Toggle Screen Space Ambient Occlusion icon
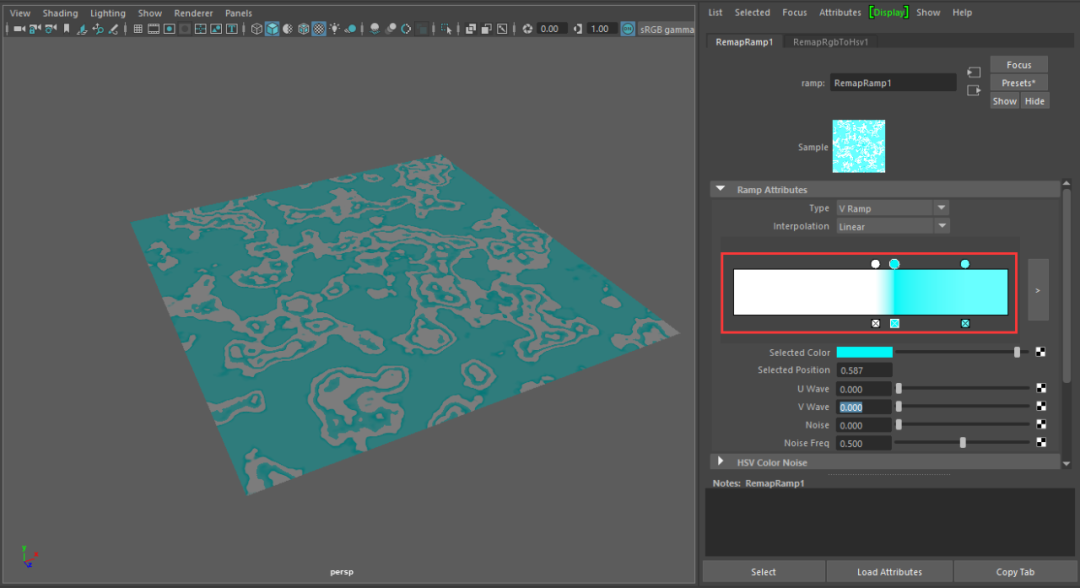Image resolution: width=1080 pixels, height=588 pixels. [375, 29]
